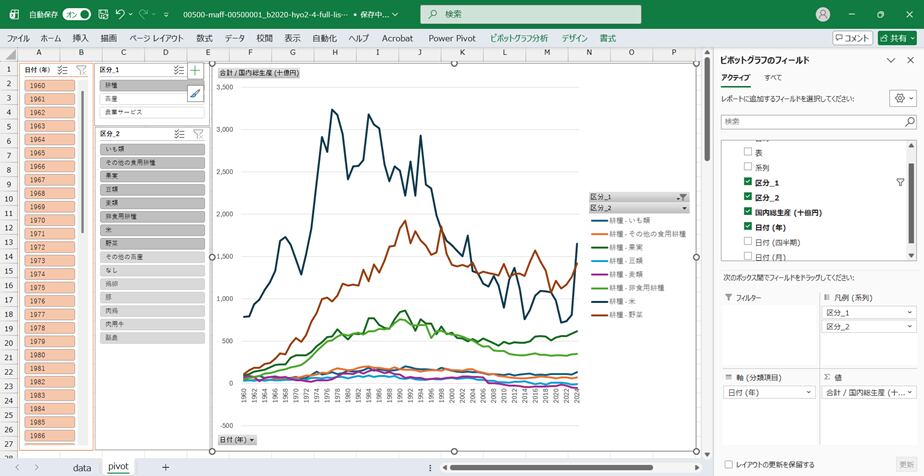Open Chart Elements with the green plus icon

tap(195, 71)
